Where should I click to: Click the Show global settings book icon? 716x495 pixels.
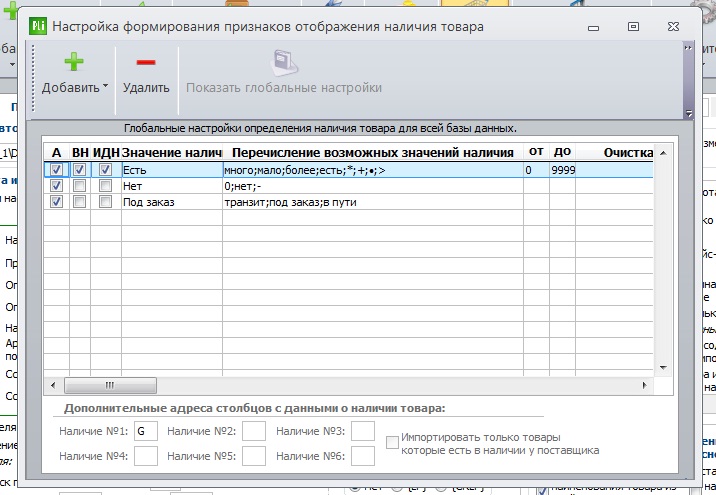tap(284, 63)
